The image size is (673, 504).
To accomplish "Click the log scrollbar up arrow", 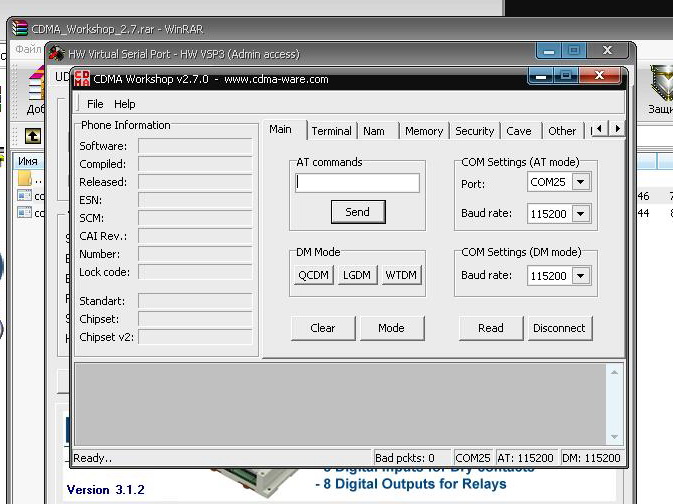I will [x=614, y=372].
